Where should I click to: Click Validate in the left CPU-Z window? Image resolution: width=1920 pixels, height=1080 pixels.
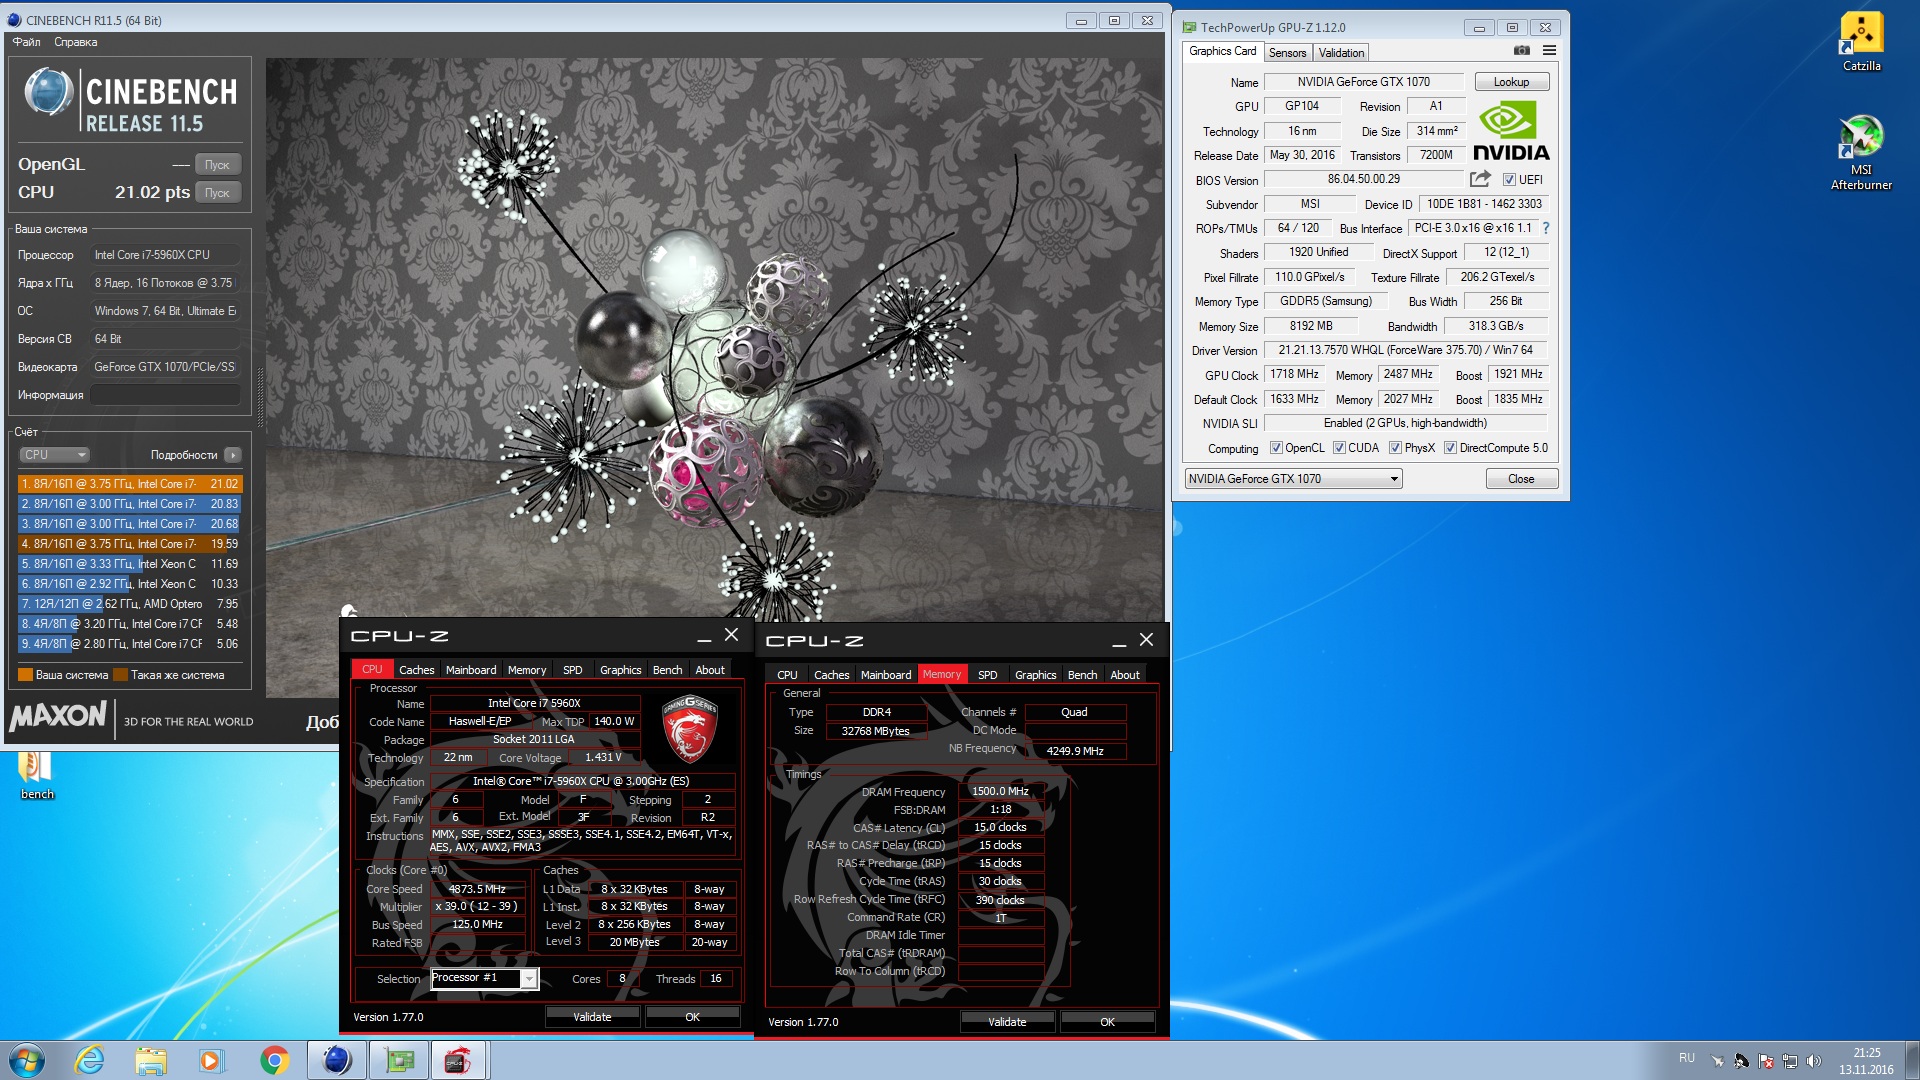[592, 1017]
